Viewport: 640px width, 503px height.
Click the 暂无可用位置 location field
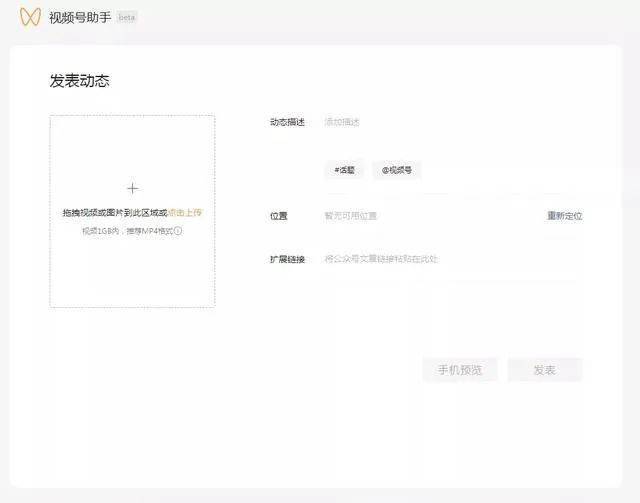click(x=350, y=216)
